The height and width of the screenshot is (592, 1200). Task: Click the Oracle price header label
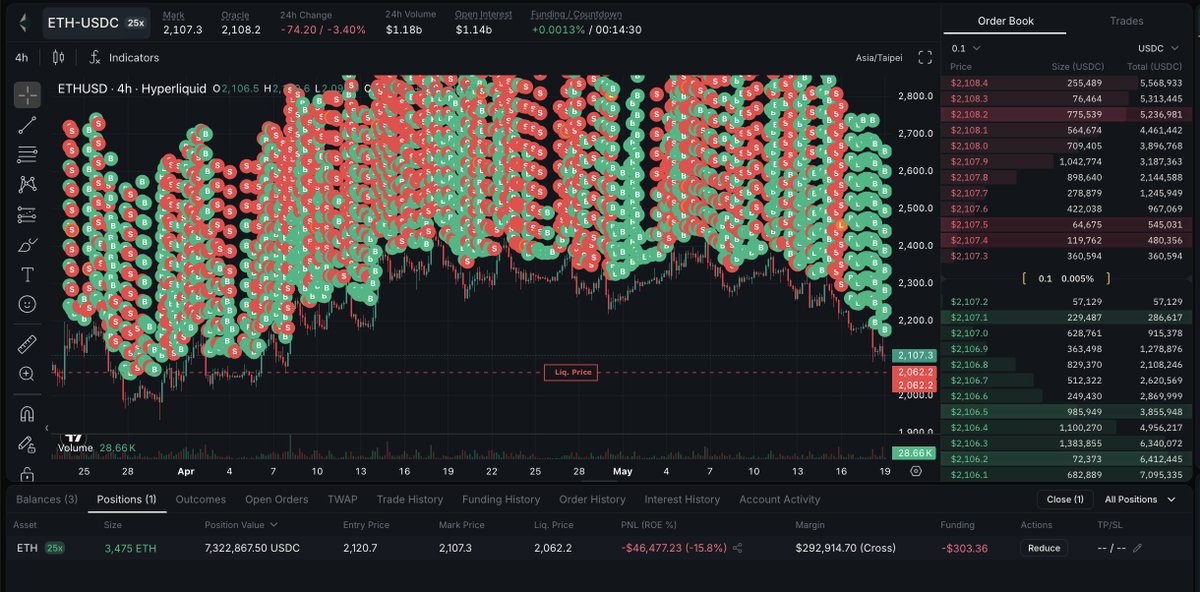[x=236, y=15]
